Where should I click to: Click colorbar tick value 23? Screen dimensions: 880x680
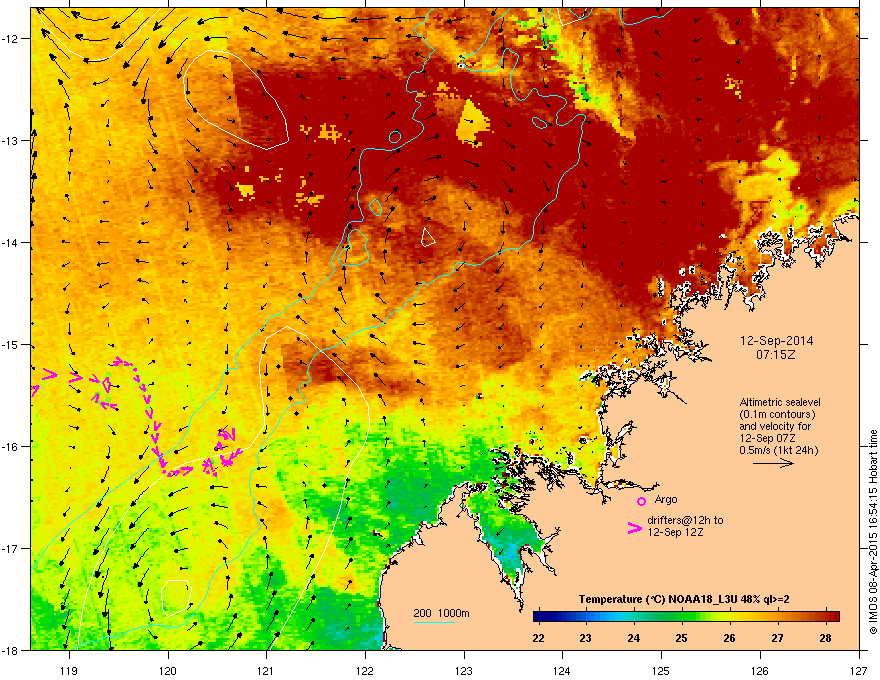click(585, 638)
